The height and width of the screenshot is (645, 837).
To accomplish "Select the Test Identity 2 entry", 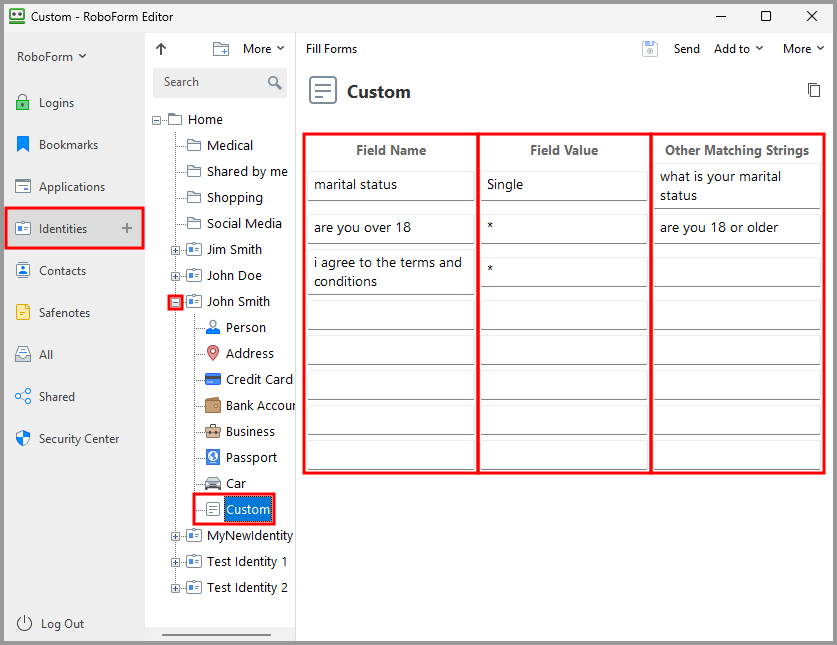I will click(237, 588).
